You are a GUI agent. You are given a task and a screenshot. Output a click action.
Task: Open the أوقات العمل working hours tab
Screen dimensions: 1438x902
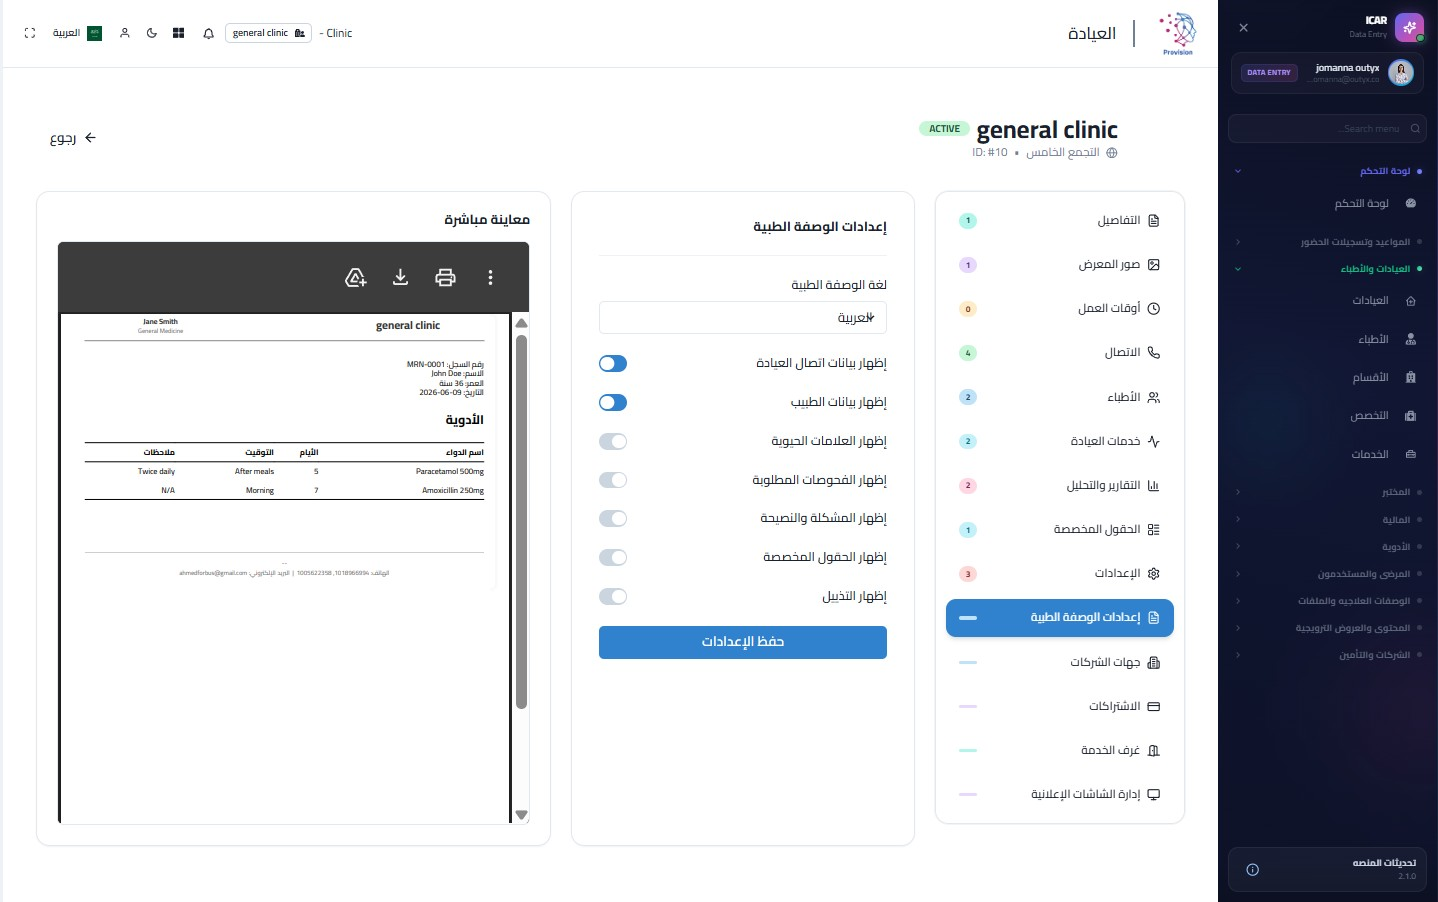click(1060, 309)
